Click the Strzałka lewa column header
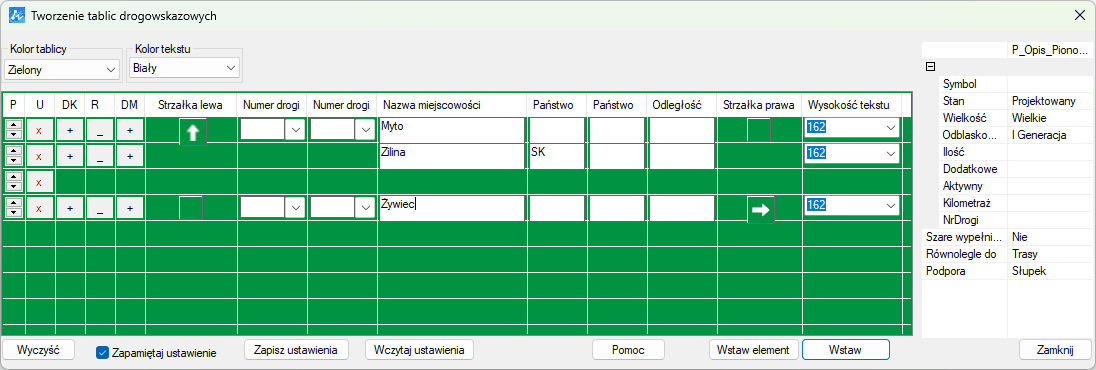The height and width of the screenshot is (370, 1096). [190, 105]
